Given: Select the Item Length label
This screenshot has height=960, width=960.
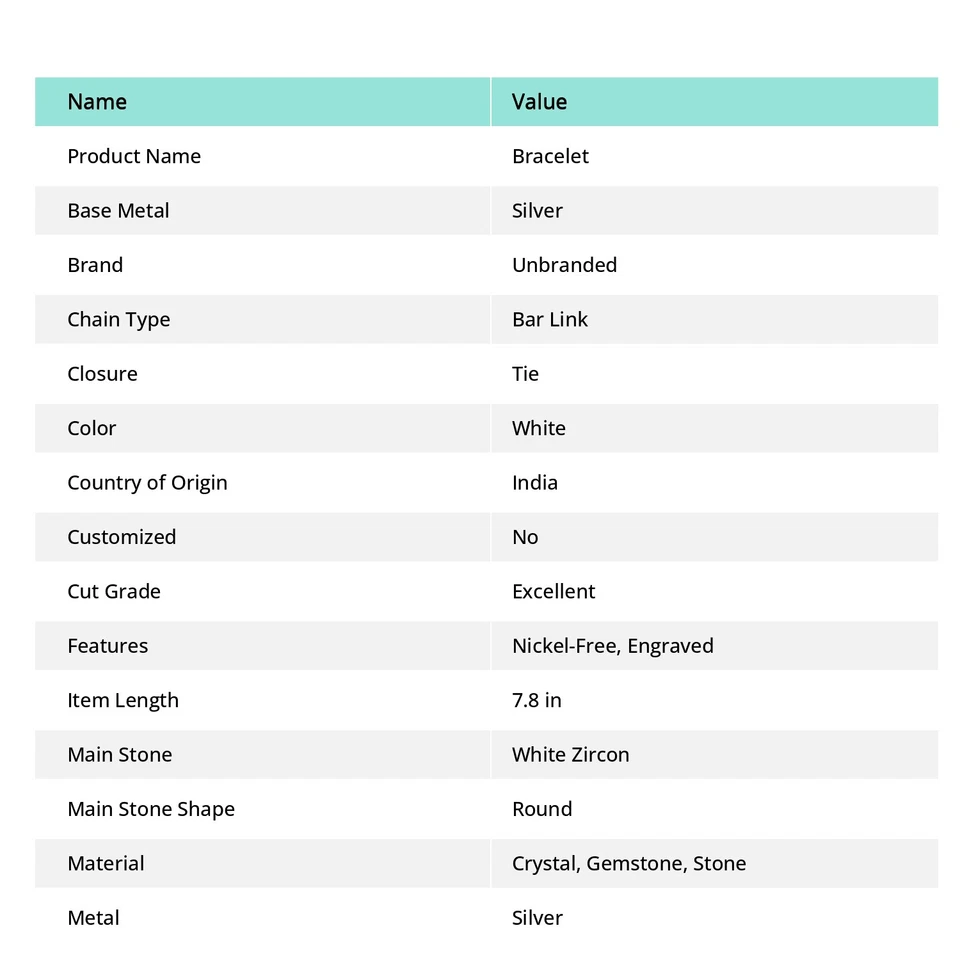Looking at the screenshot, I should [x=123, y=700].
